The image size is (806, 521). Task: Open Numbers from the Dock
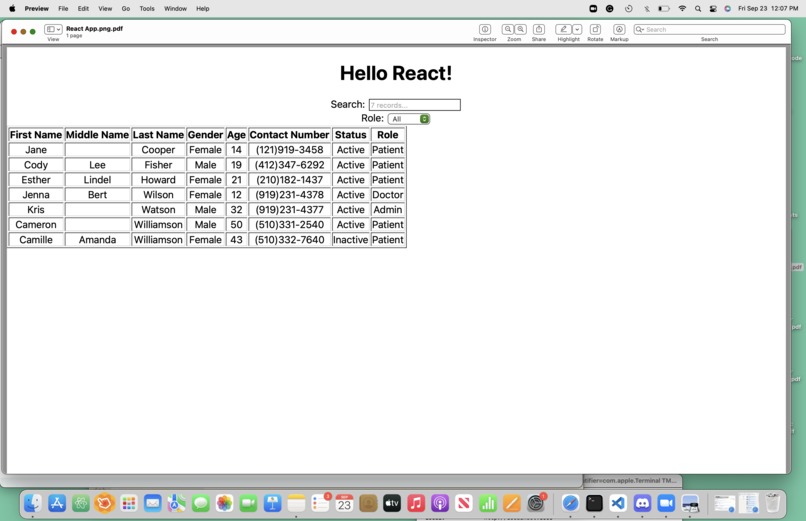click(x=488, y=503)
